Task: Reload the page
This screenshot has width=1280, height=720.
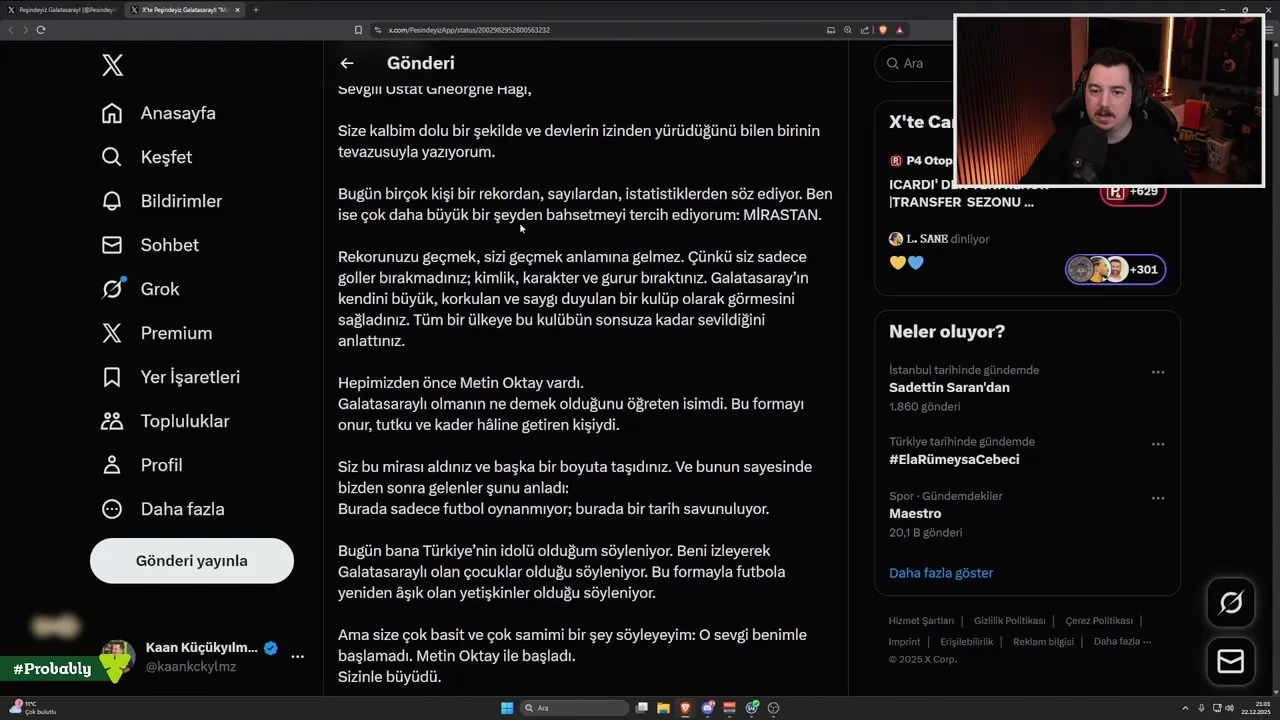Action: [41, 30]
